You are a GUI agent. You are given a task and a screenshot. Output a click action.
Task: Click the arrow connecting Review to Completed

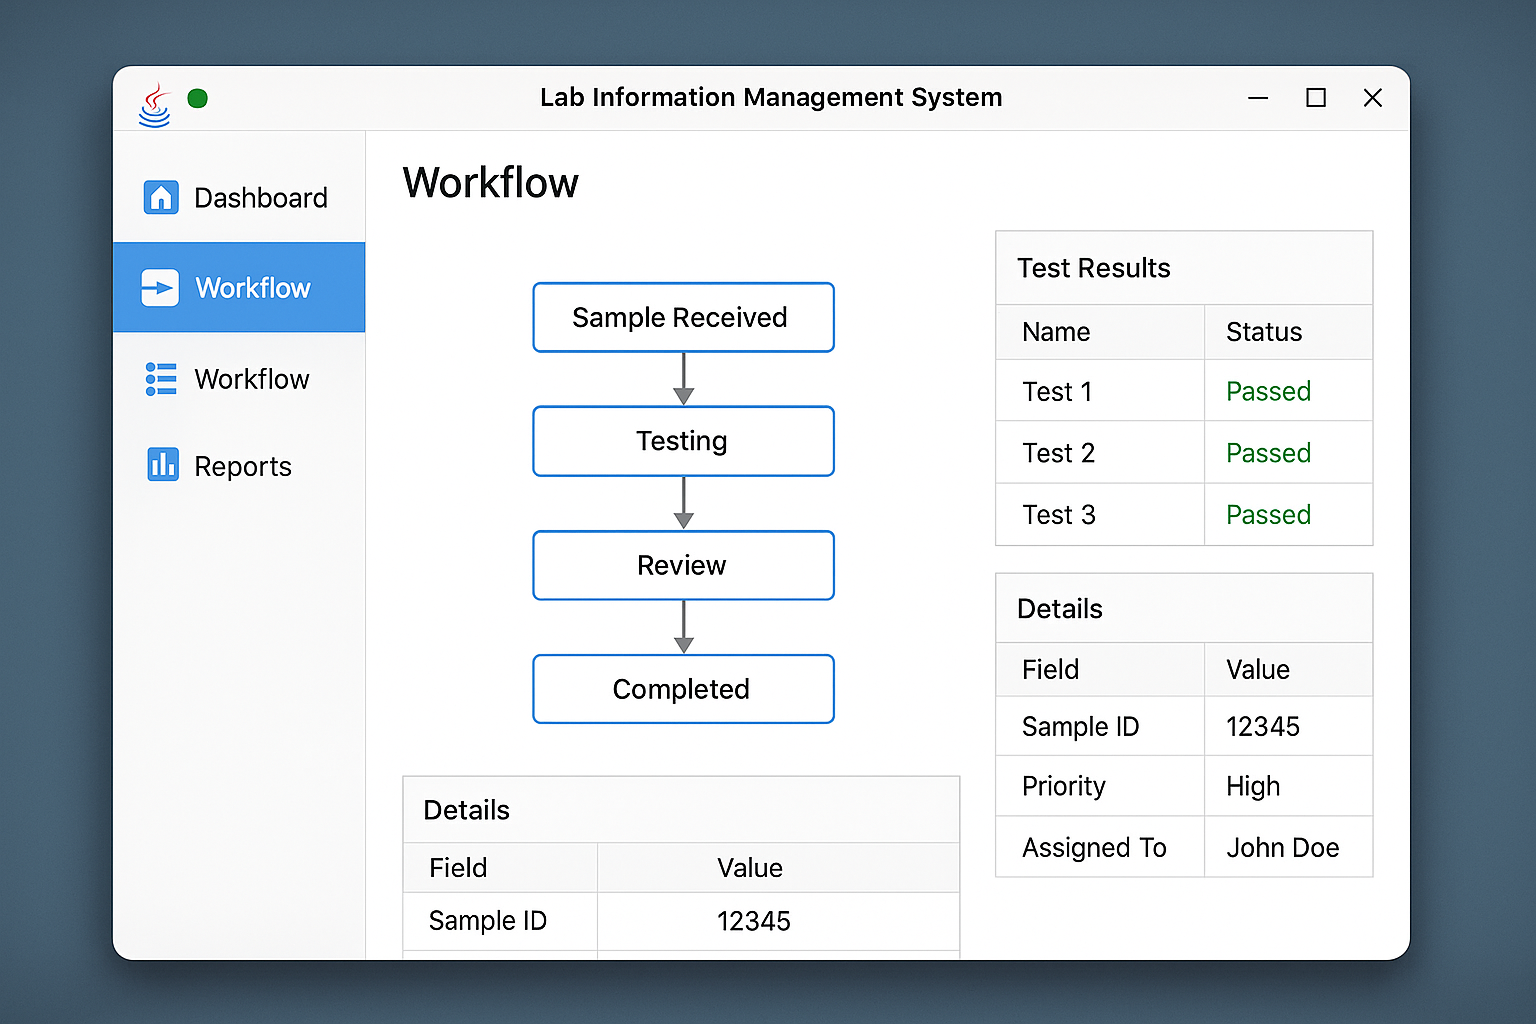coord(683,626)
